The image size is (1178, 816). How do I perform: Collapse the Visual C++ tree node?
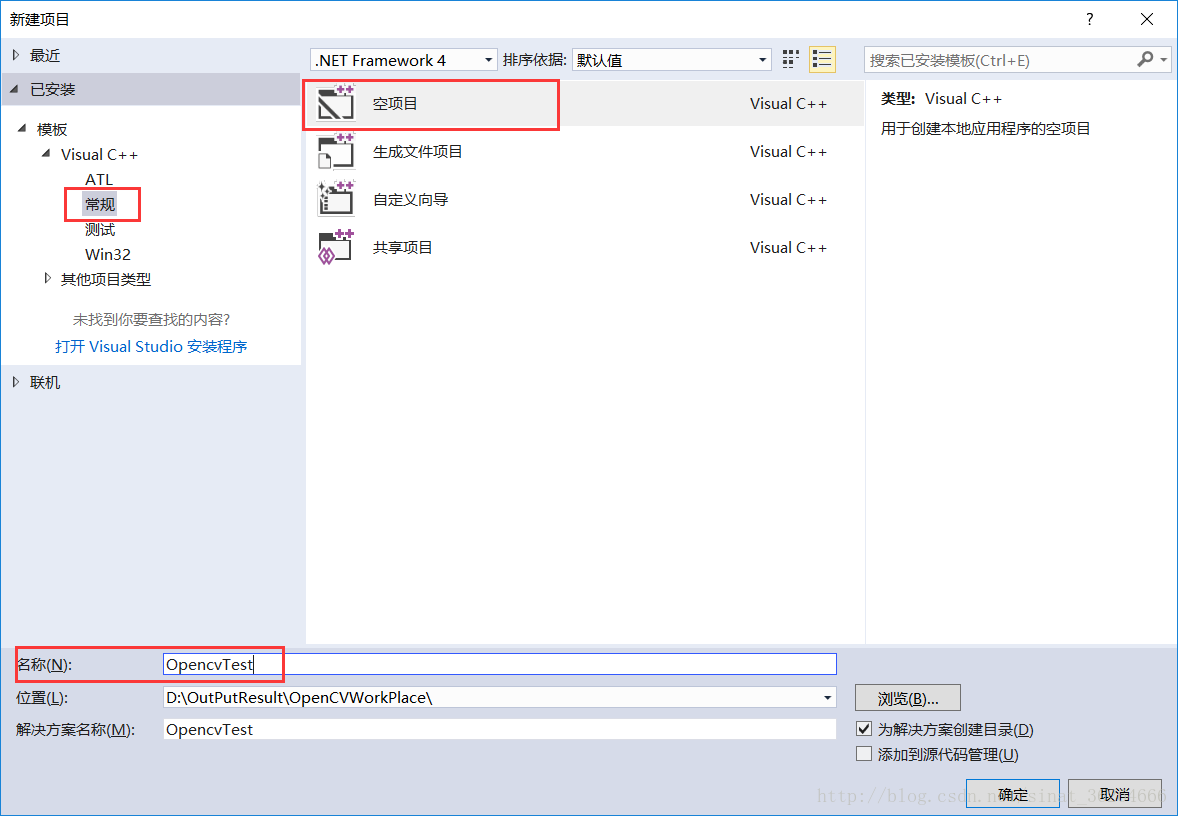pyautogui.click(x=47, y=154)
